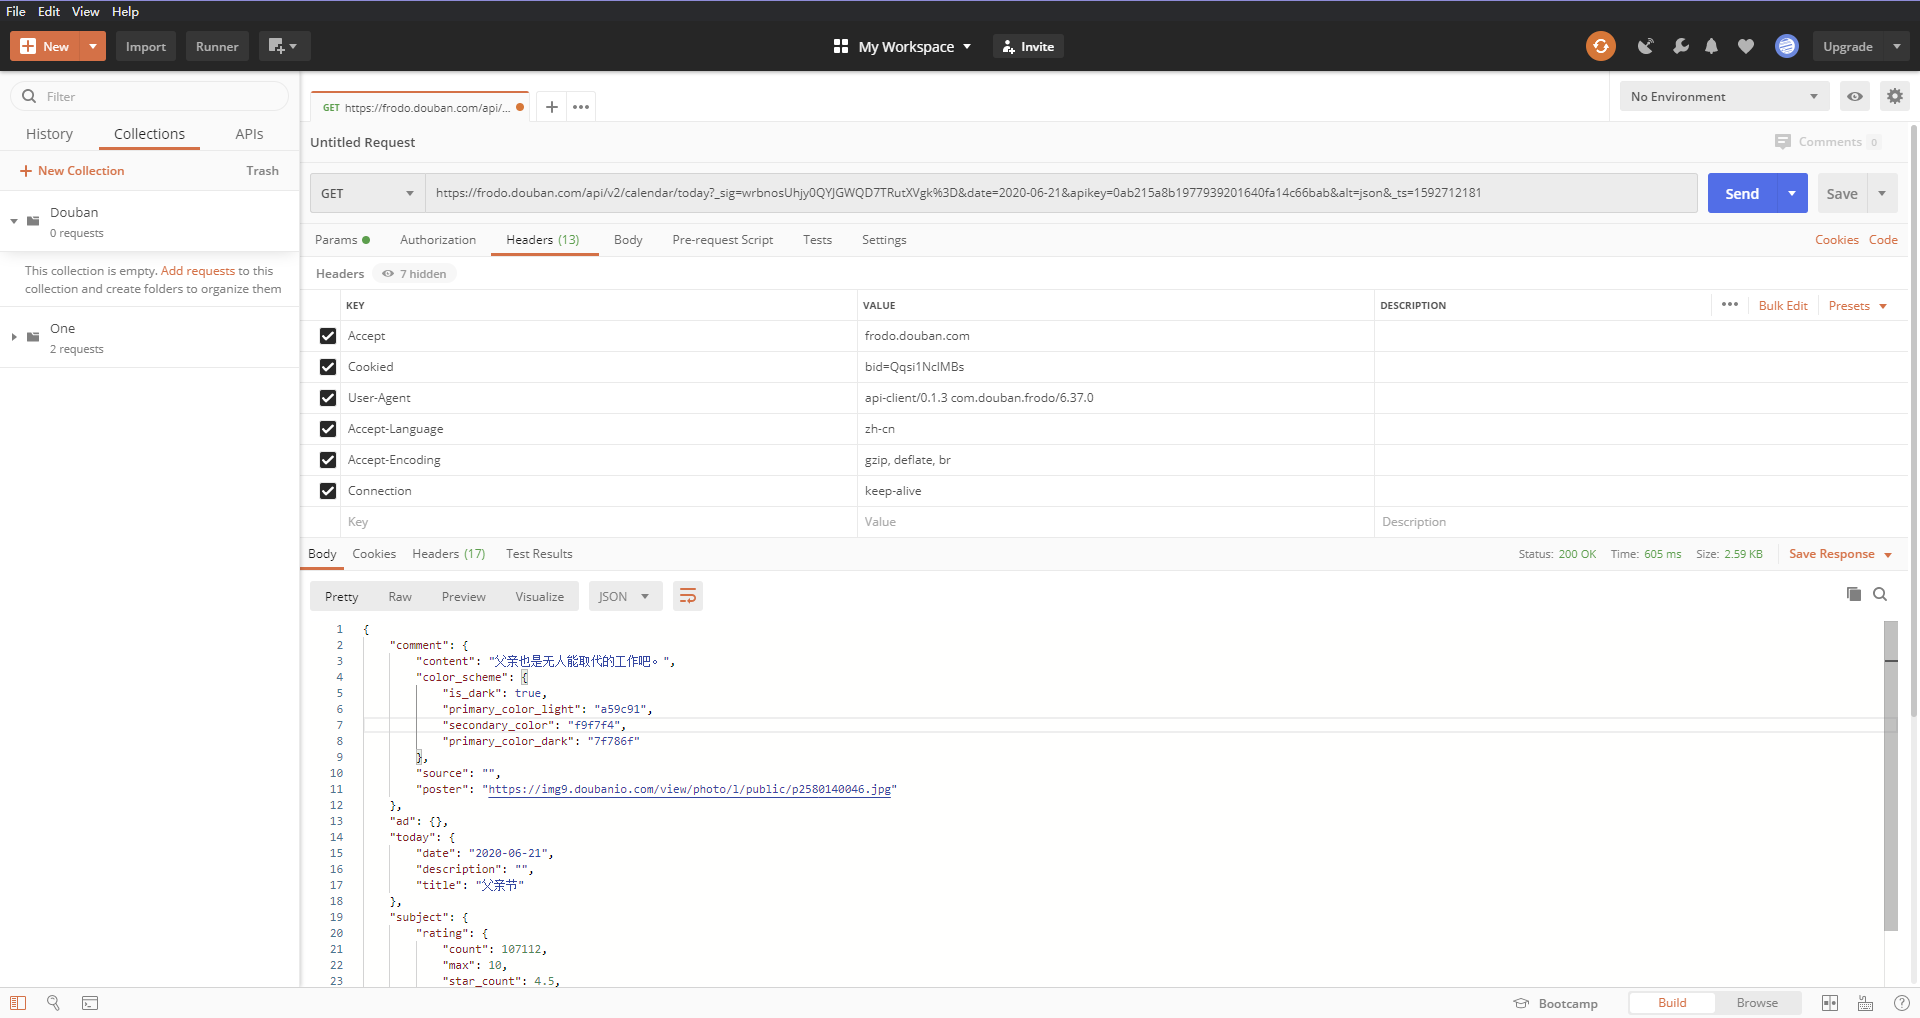1920x1018 pixels.
Task: Open the Upgrade dropdown arrow
Action: pyautogui.click(x=1897, y=46)
